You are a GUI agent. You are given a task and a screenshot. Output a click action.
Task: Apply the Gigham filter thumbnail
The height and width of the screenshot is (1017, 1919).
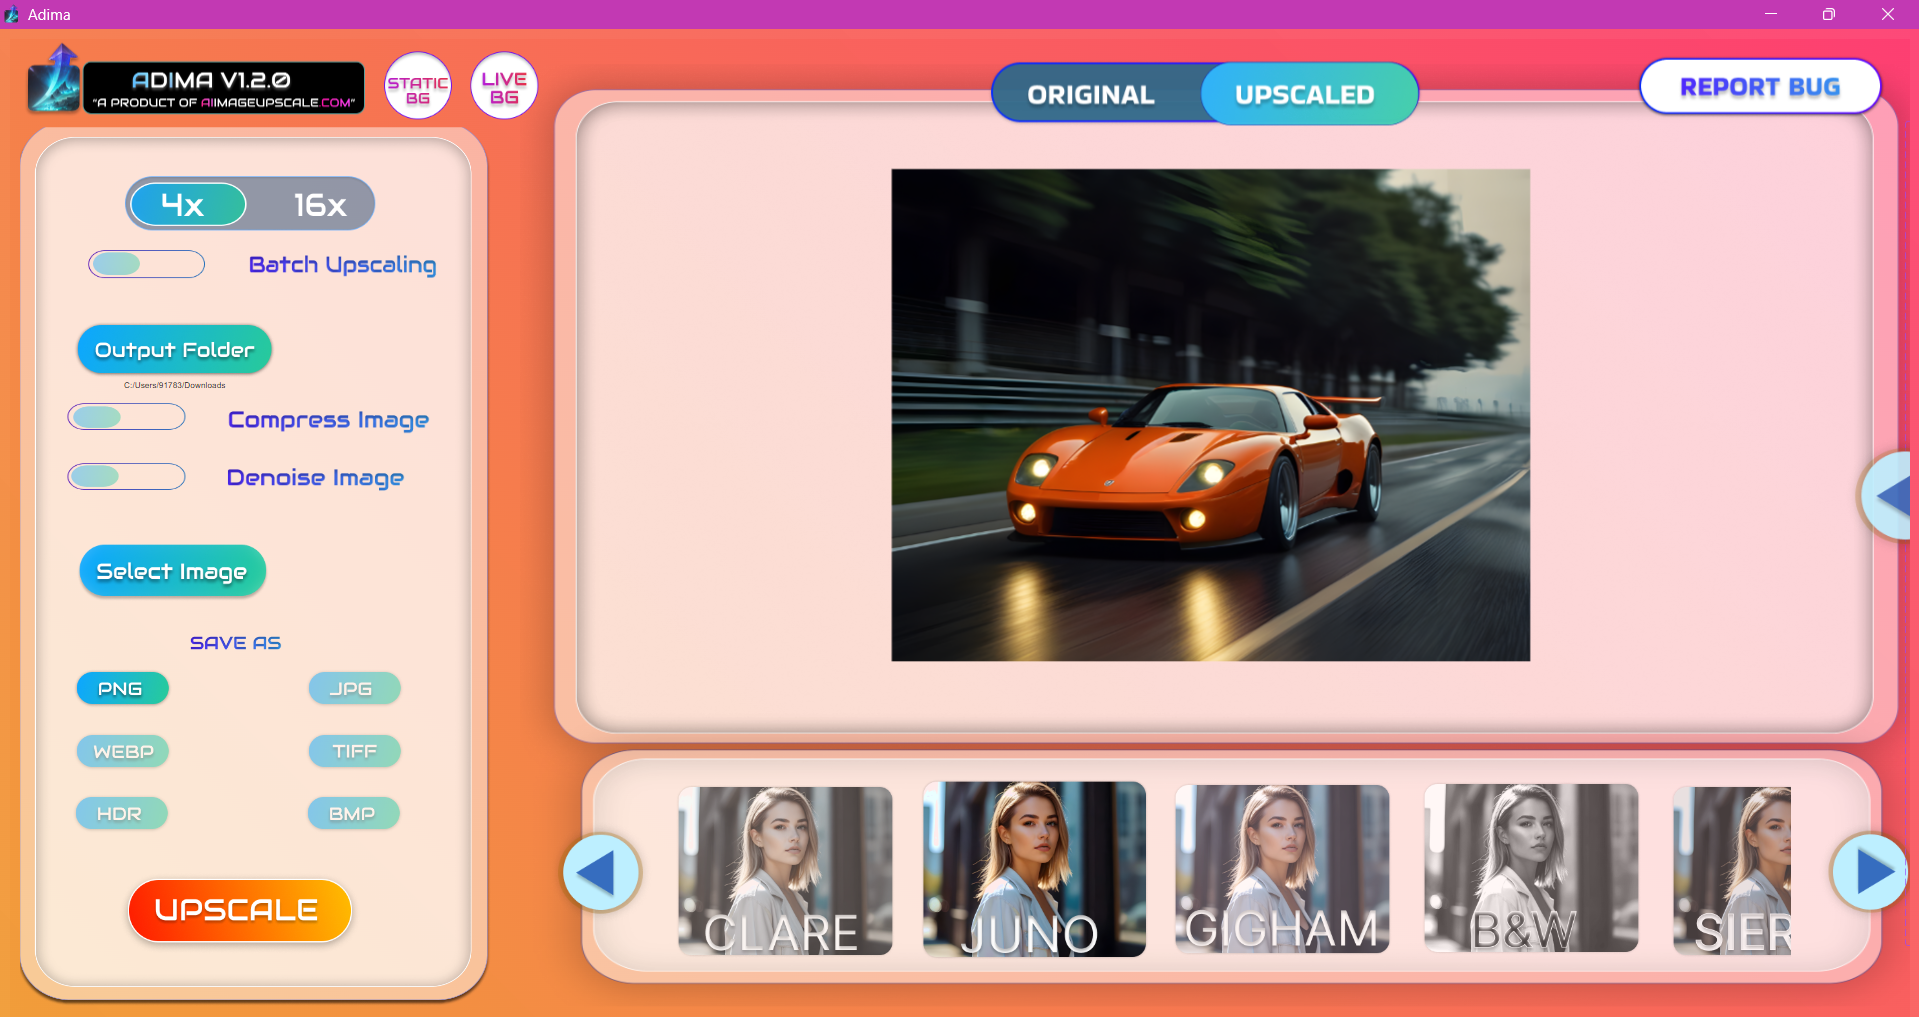pos(1282,868)
